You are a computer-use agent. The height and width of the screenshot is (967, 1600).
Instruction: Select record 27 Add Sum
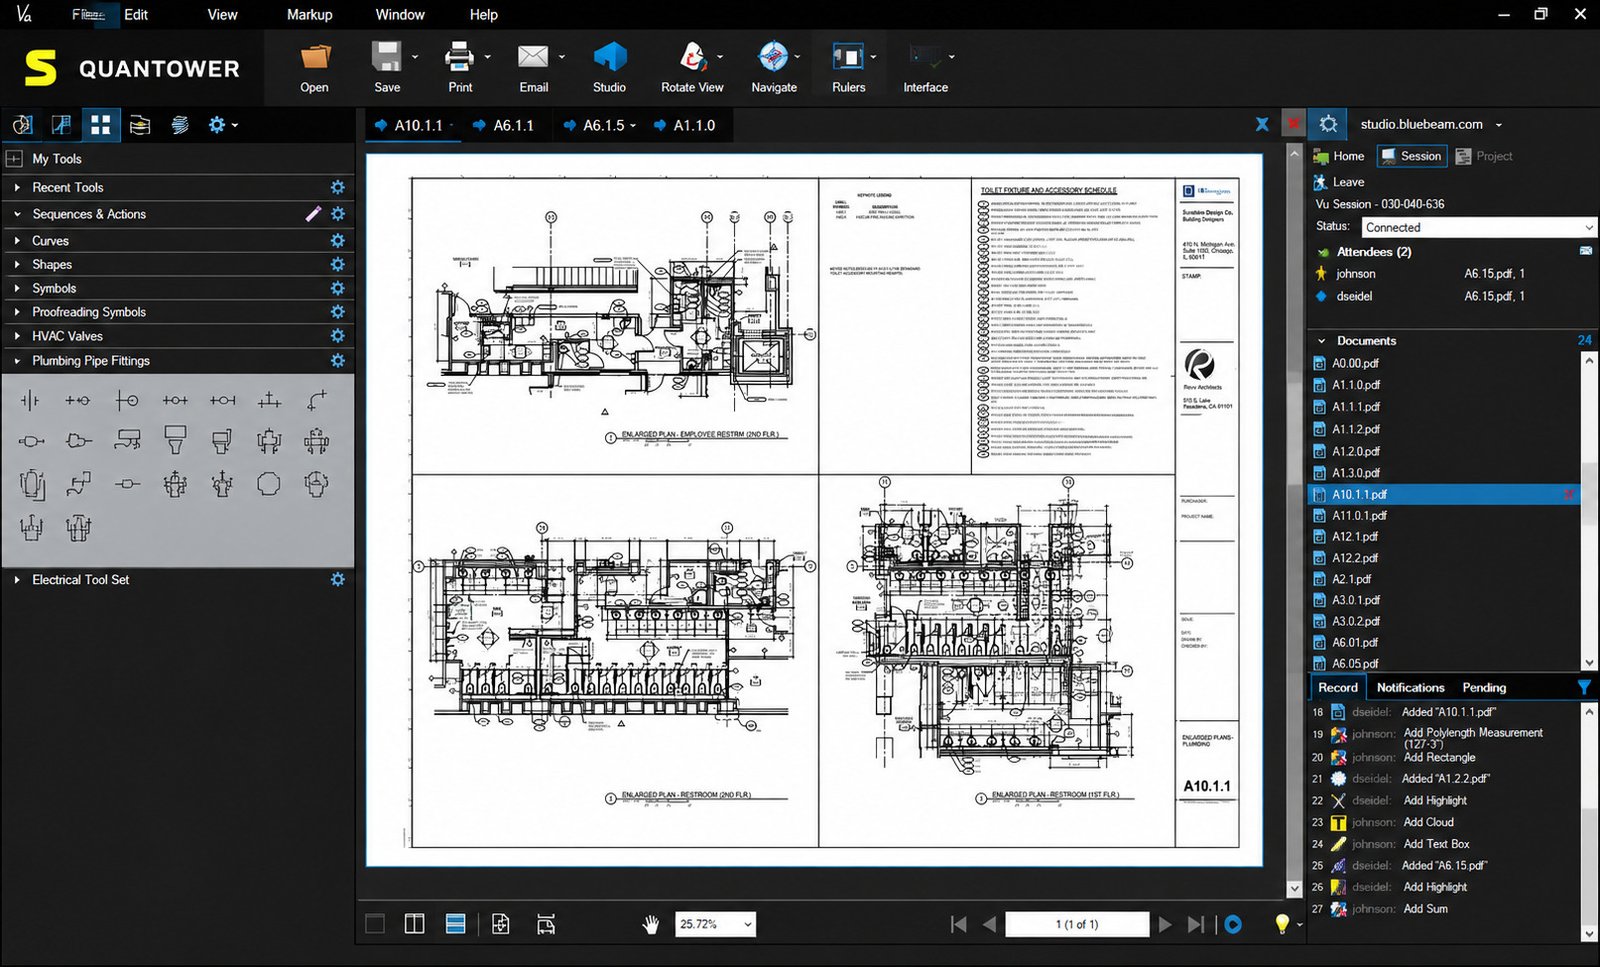click(x=1445, y=909)
